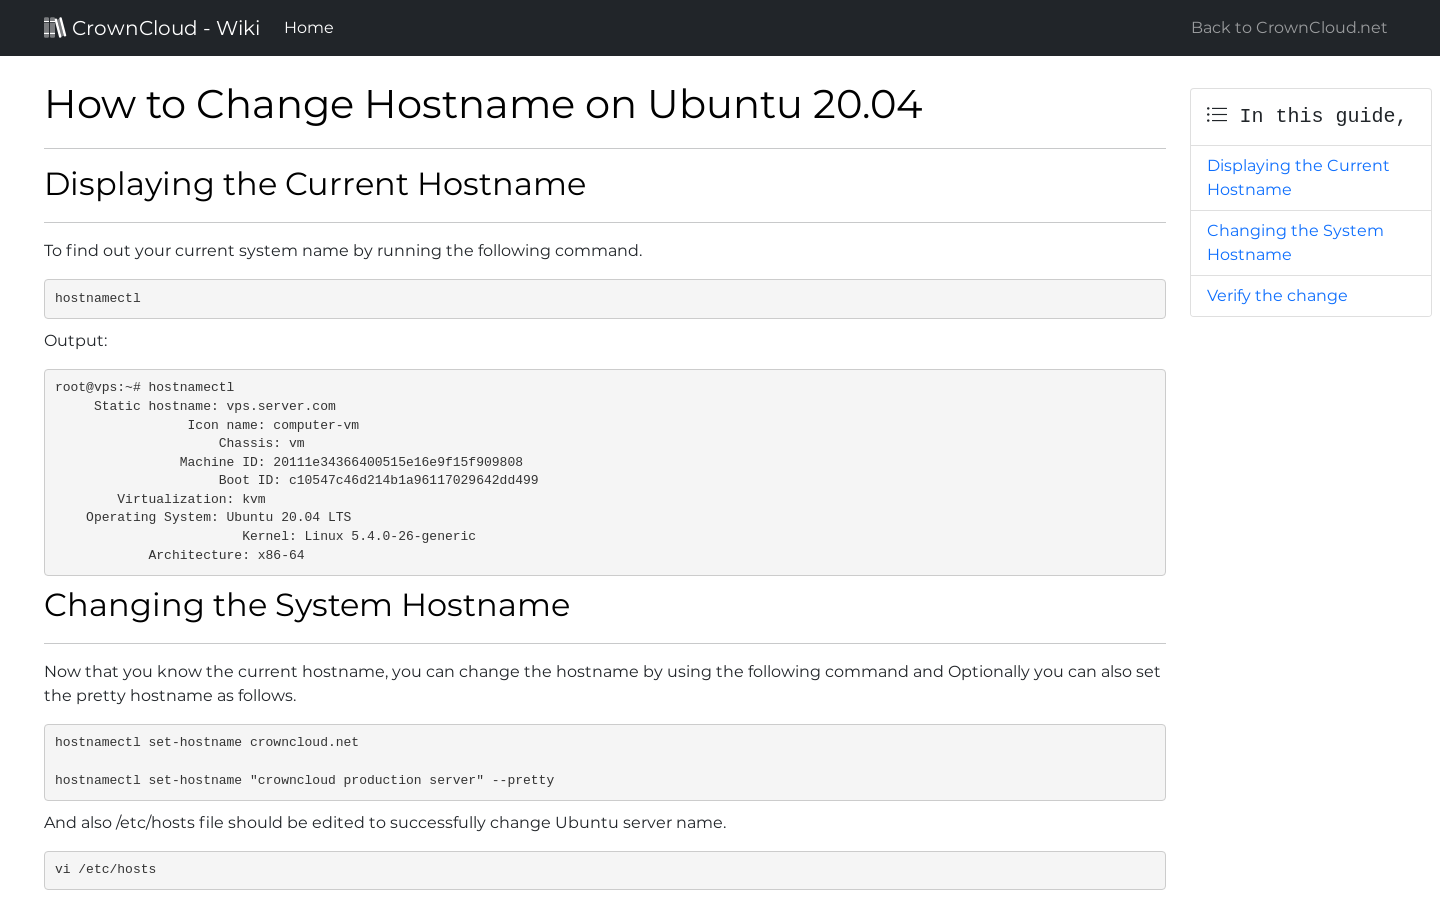Click the page title How to Change Hostname

tap(483, 104)
